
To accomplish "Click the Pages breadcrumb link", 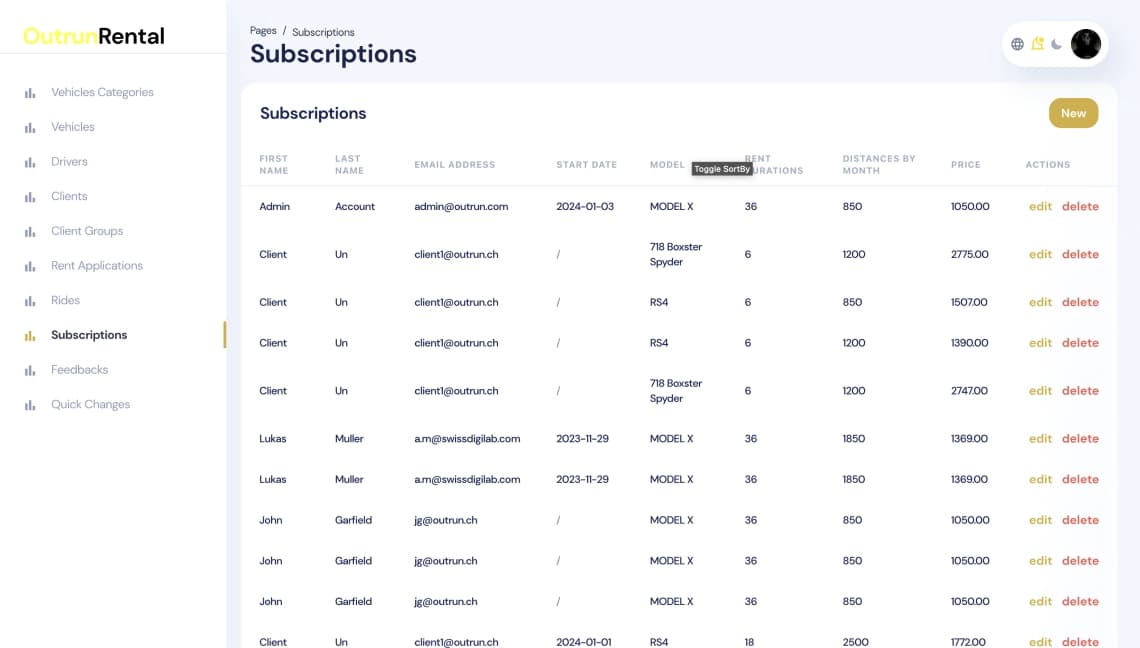I will (262, 31).
